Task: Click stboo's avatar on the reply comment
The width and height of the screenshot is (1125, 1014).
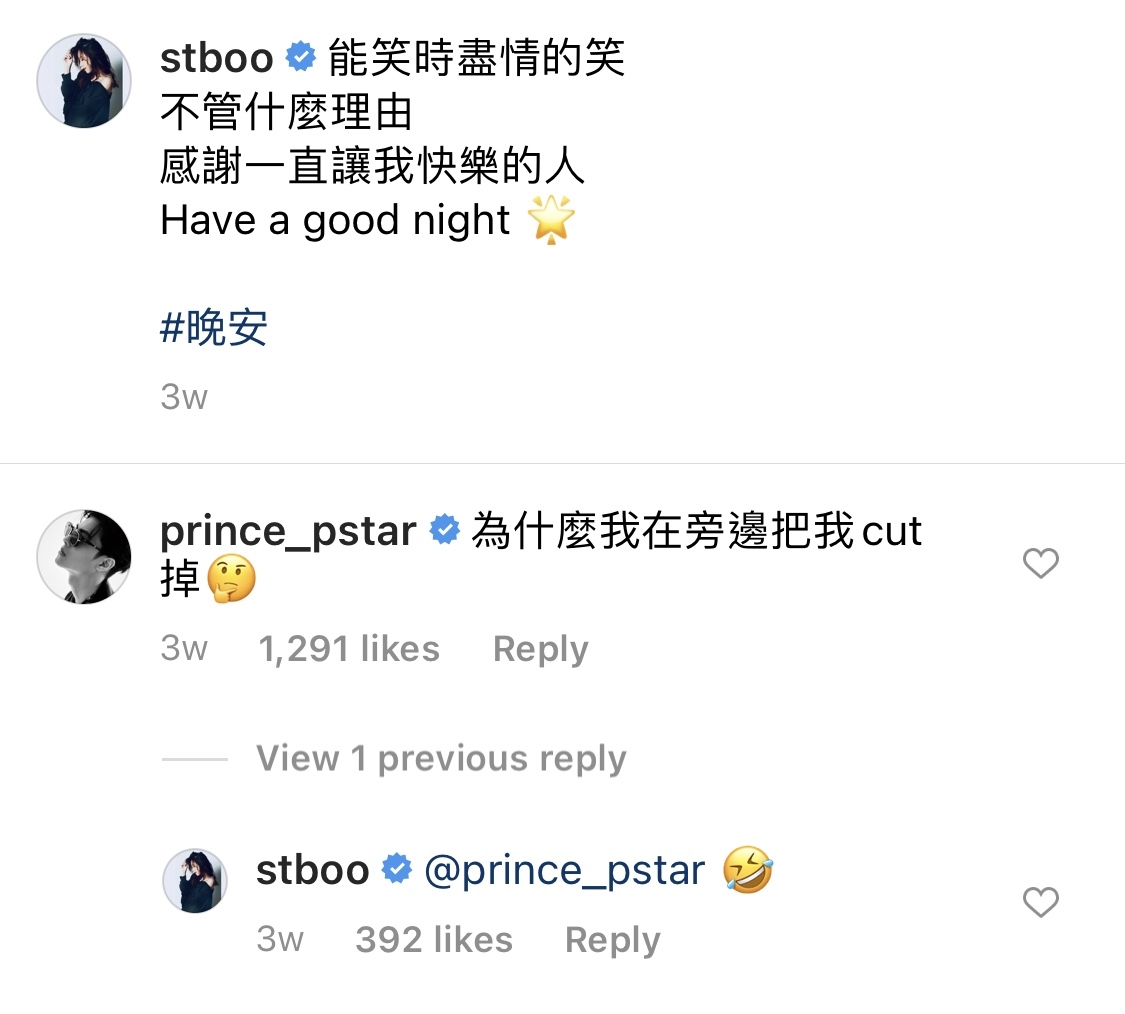Action: point(195,881)
